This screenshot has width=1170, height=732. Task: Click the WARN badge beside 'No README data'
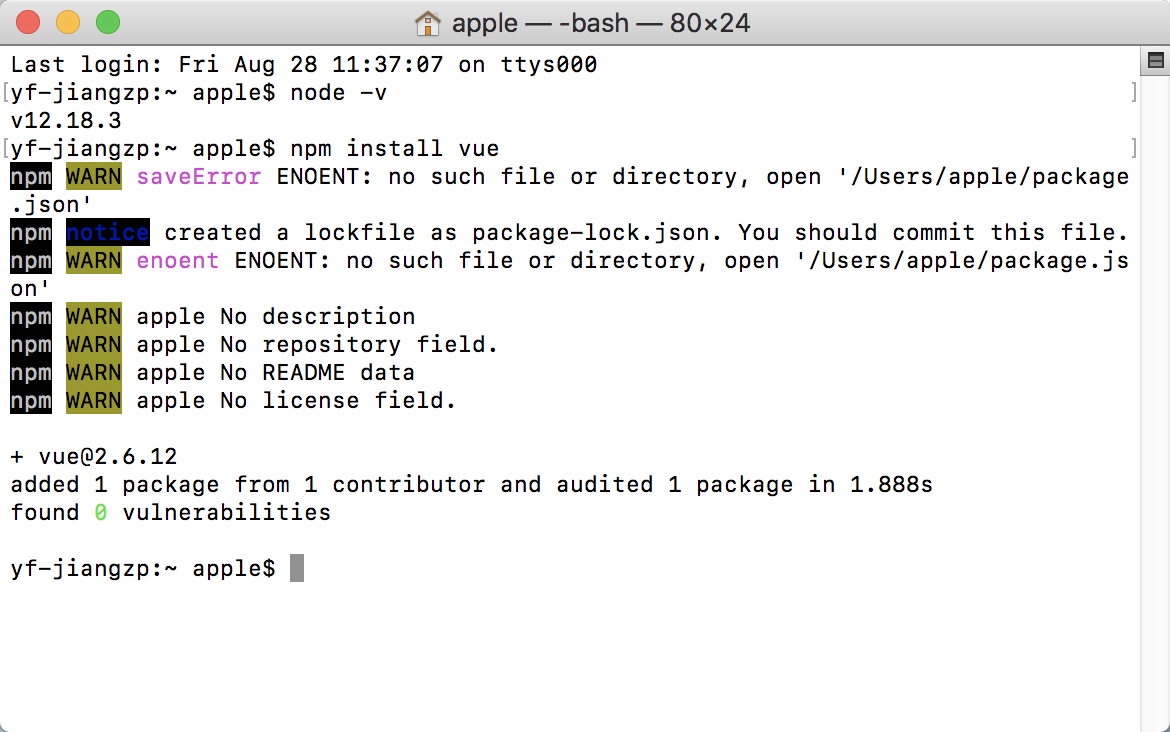click(x=93, y=372)
